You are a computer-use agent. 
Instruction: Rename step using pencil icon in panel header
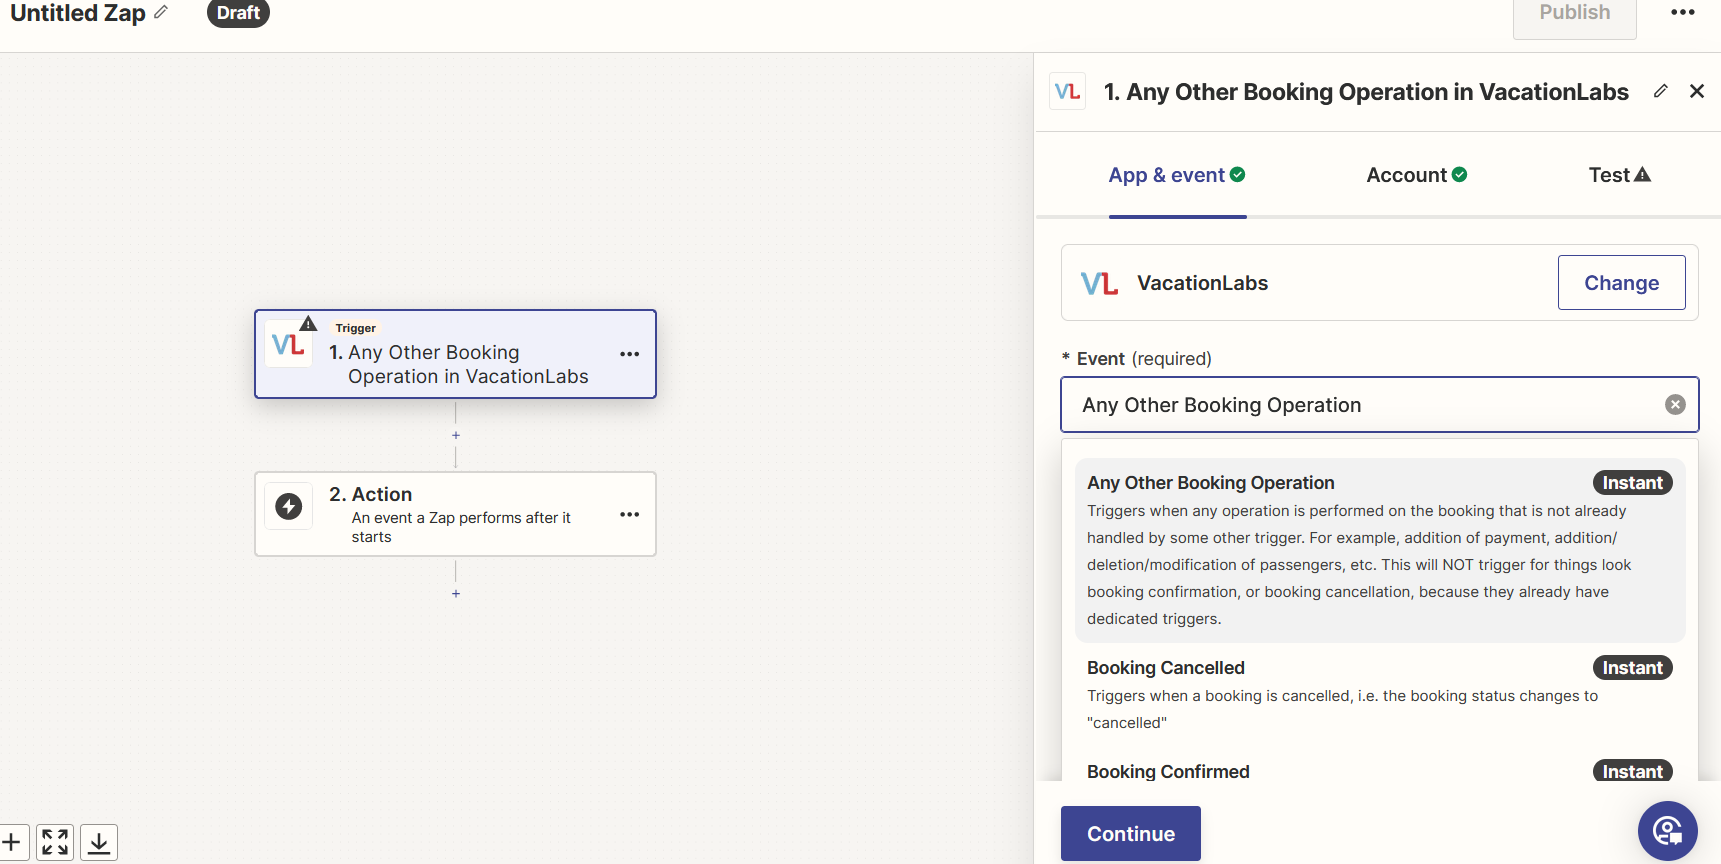pos(1661,91)
